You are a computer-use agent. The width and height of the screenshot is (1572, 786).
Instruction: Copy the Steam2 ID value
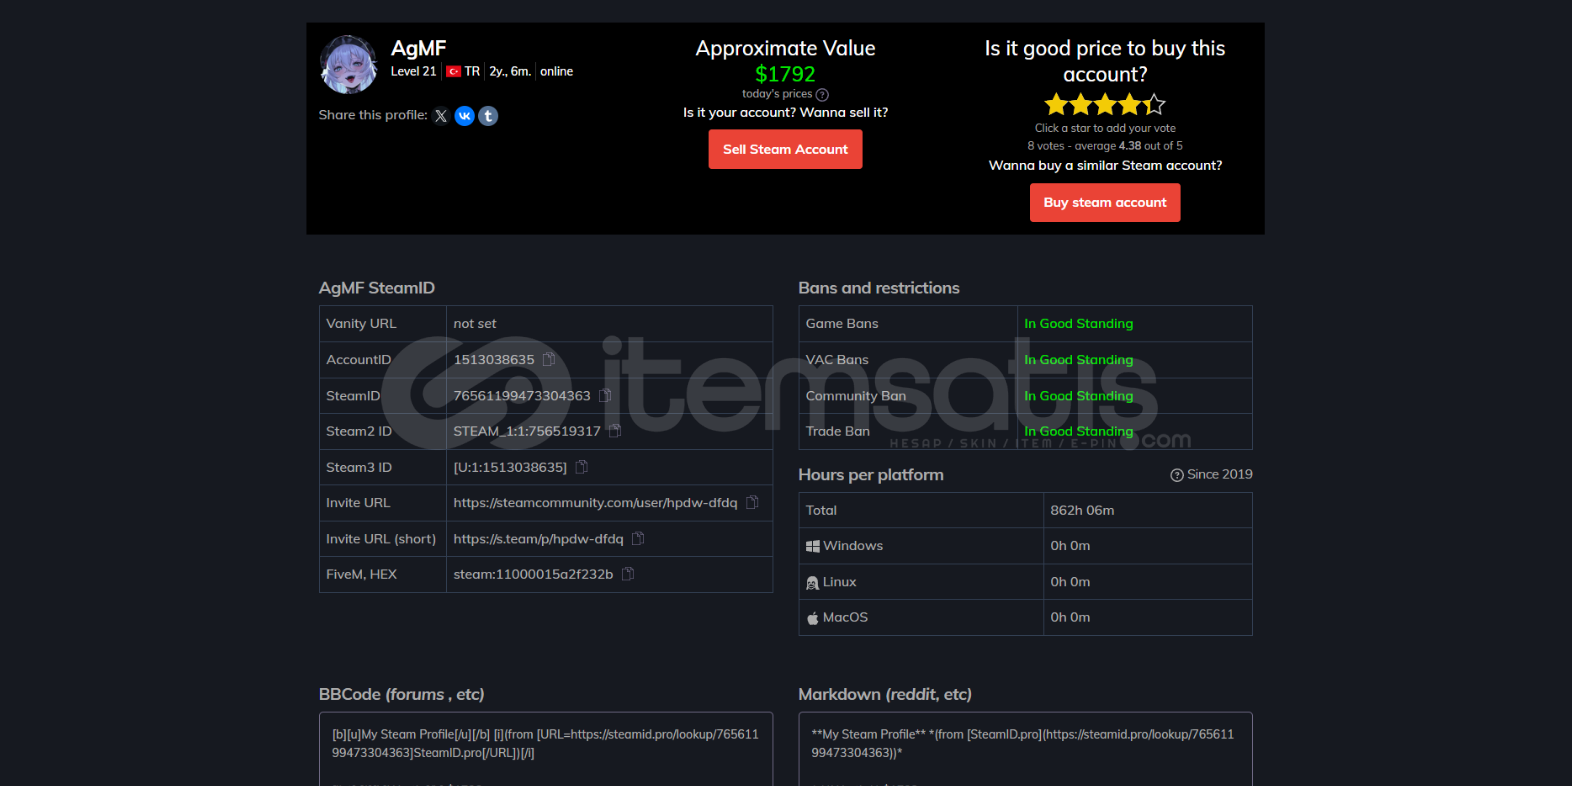click(615, 431)
